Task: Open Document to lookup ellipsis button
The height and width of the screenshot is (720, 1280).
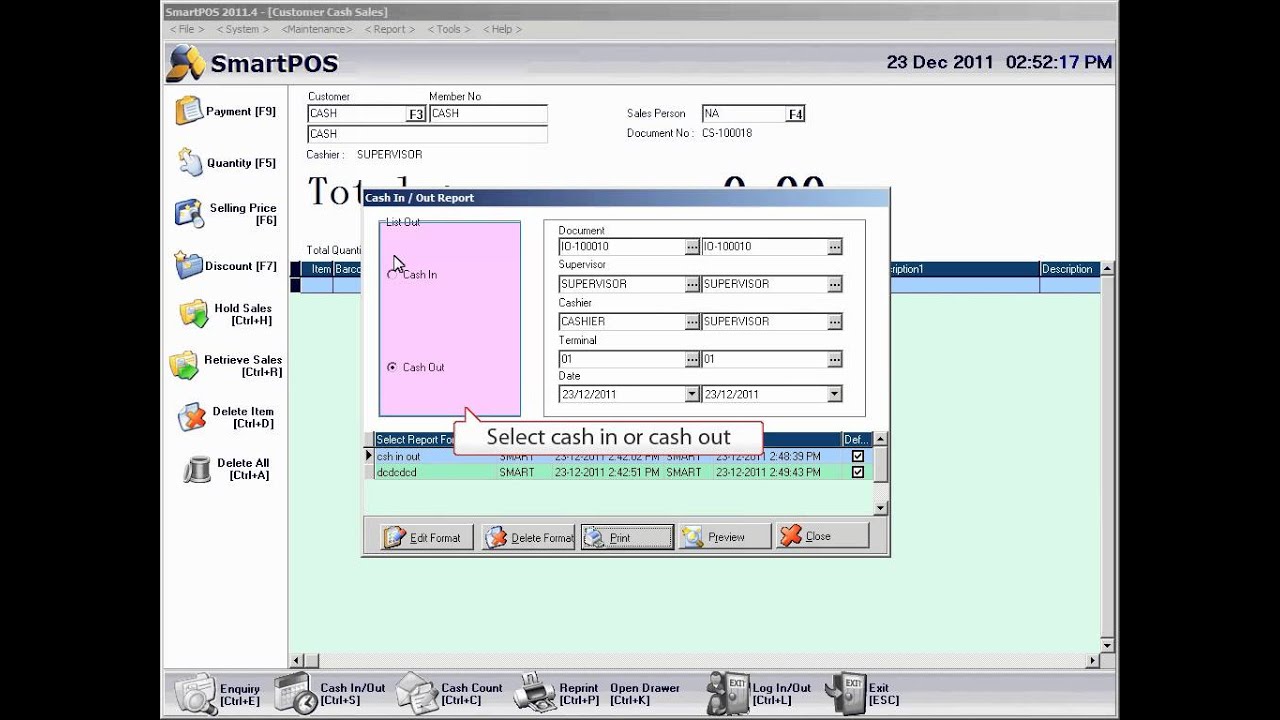Action: pyautogui.click(x=835, y=246)
